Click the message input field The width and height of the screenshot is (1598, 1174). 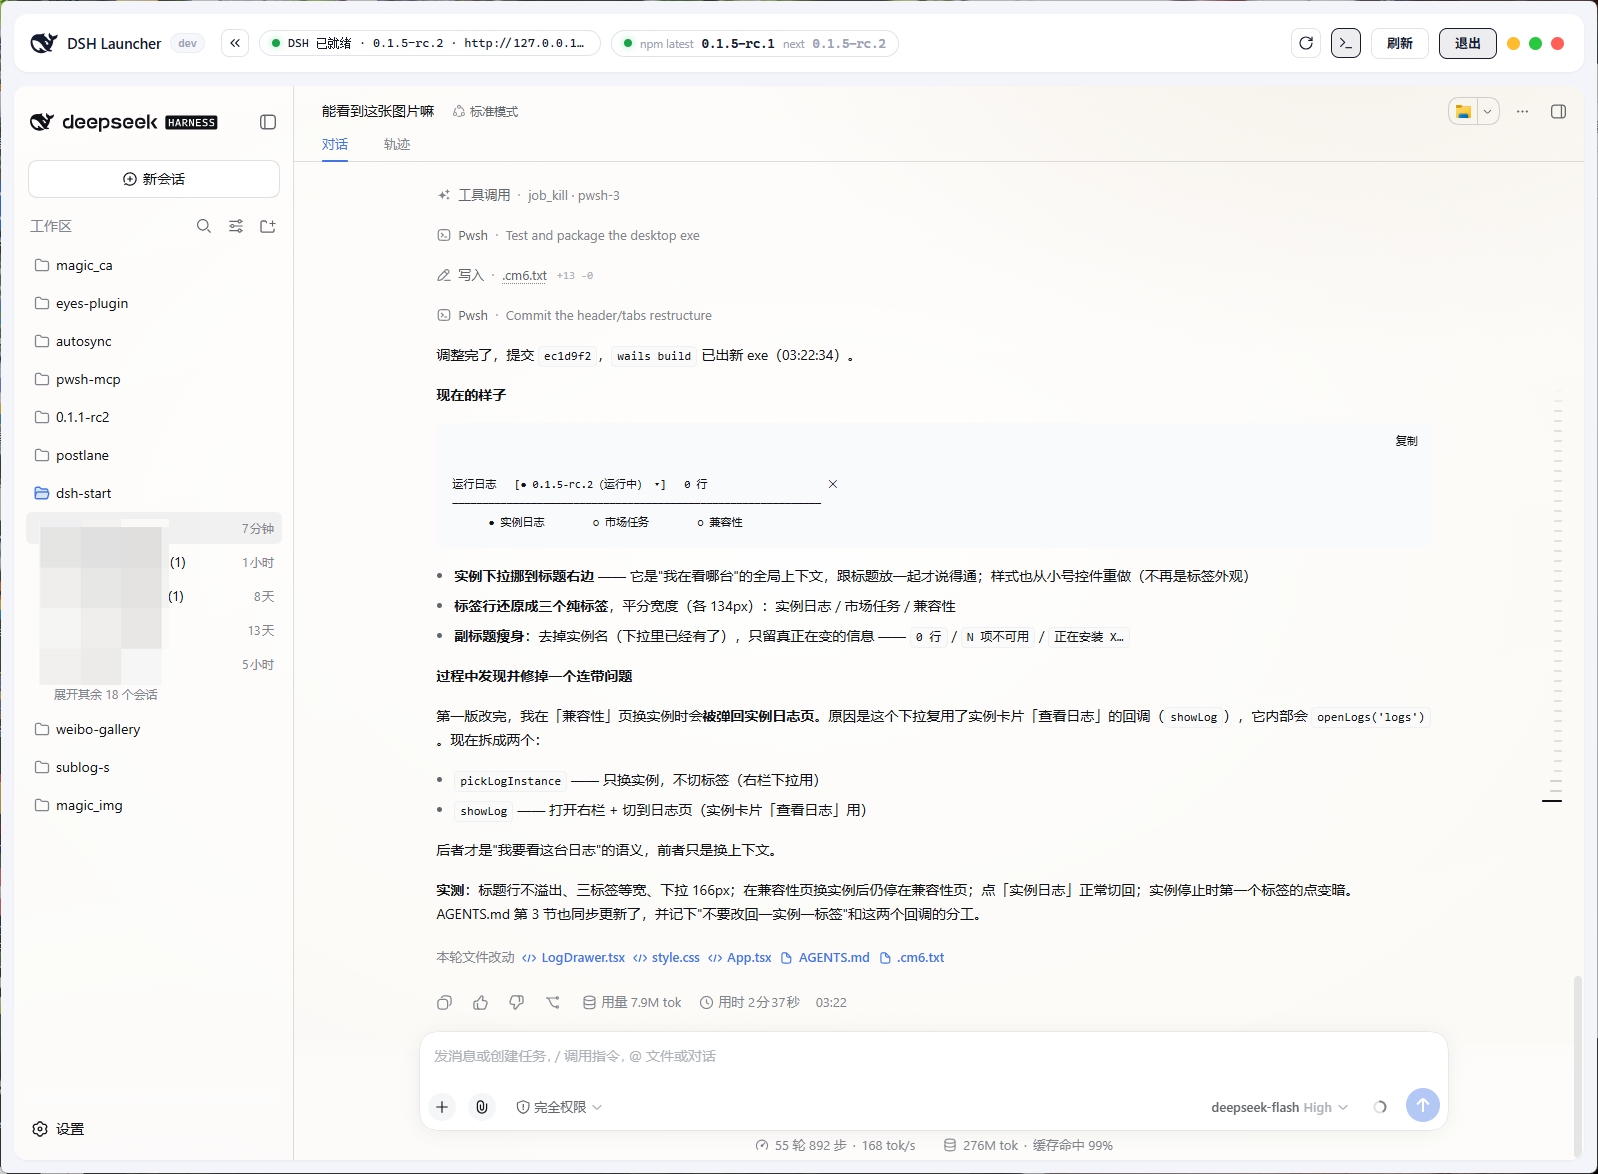point(934,1057)
